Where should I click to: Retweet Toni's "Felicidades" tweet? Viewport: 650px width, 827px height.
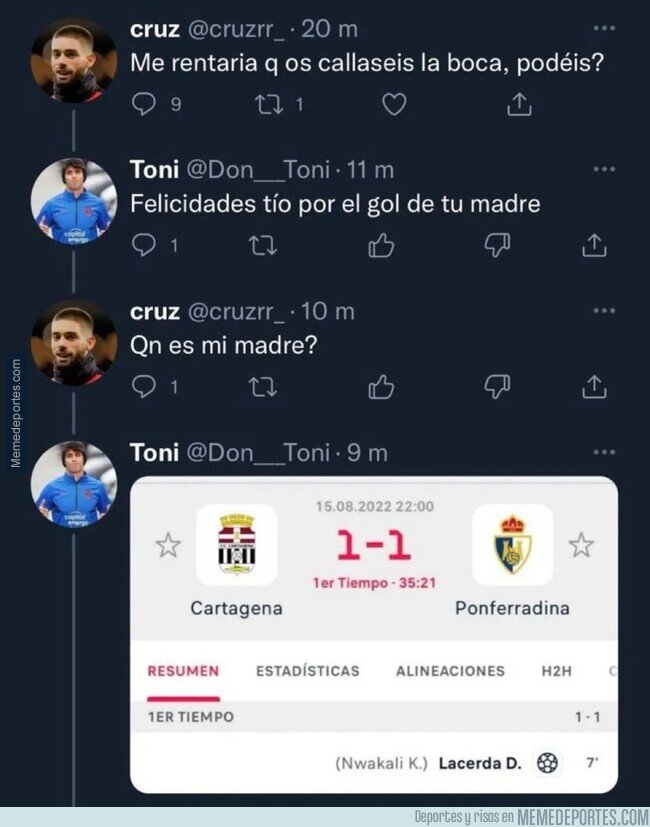(x=262, y=244)
